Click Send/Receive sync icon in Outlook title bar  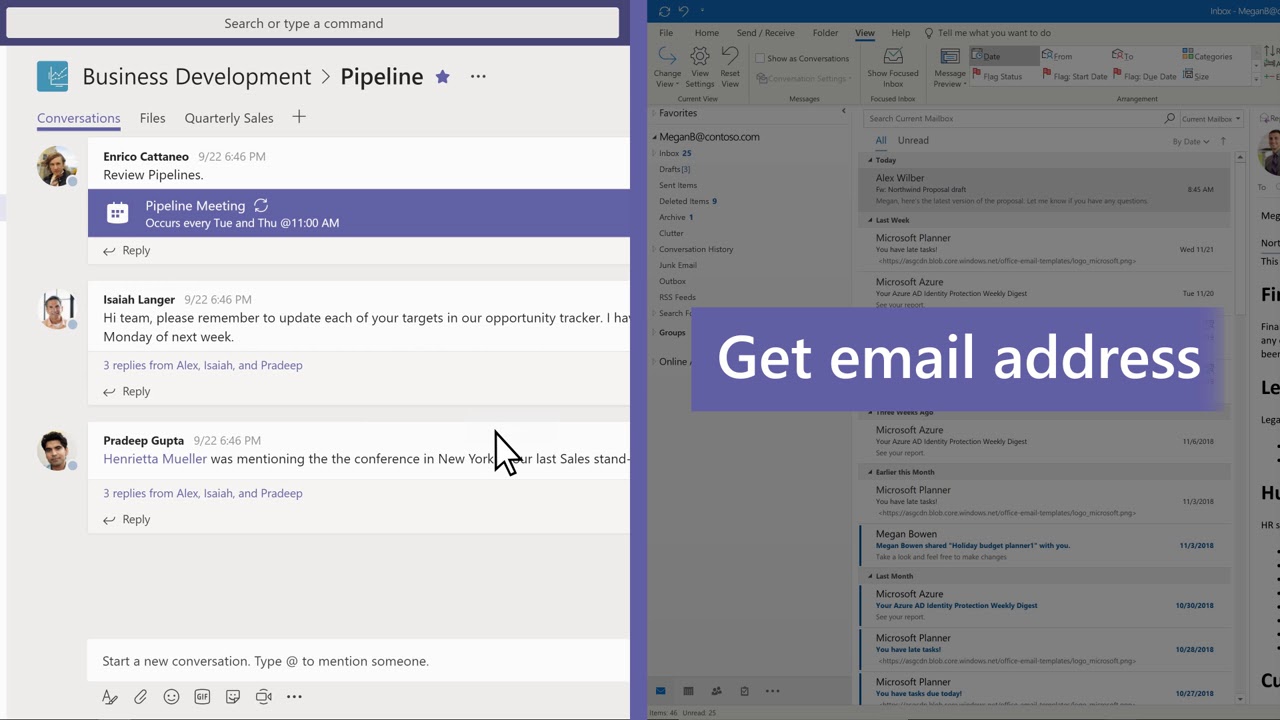[x=665, y=11]
